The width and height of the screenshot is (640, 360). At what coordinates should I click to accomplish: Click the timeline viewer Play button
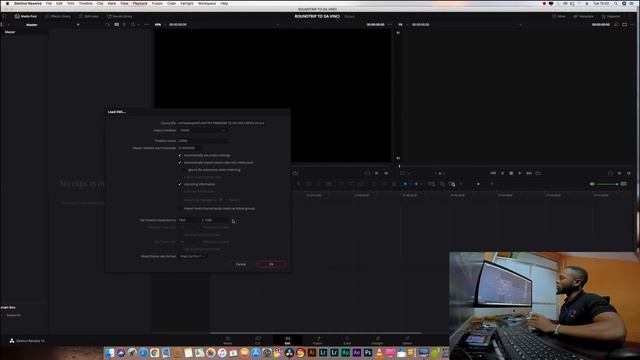point(520,173)
